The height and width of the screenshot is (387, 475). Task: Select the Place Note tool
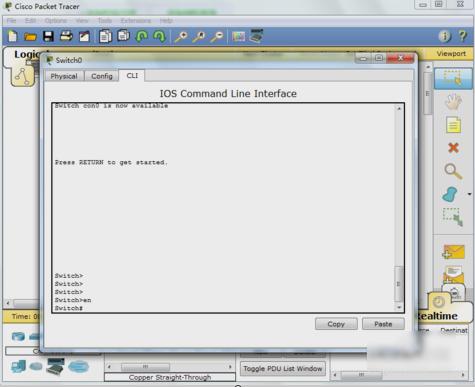[x=453, y=125]
